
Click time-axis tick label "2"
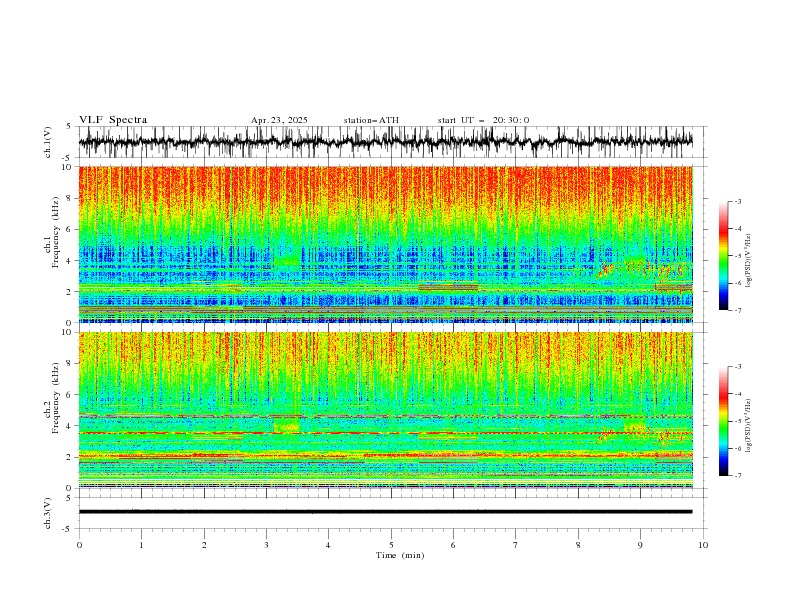[204, 545]
